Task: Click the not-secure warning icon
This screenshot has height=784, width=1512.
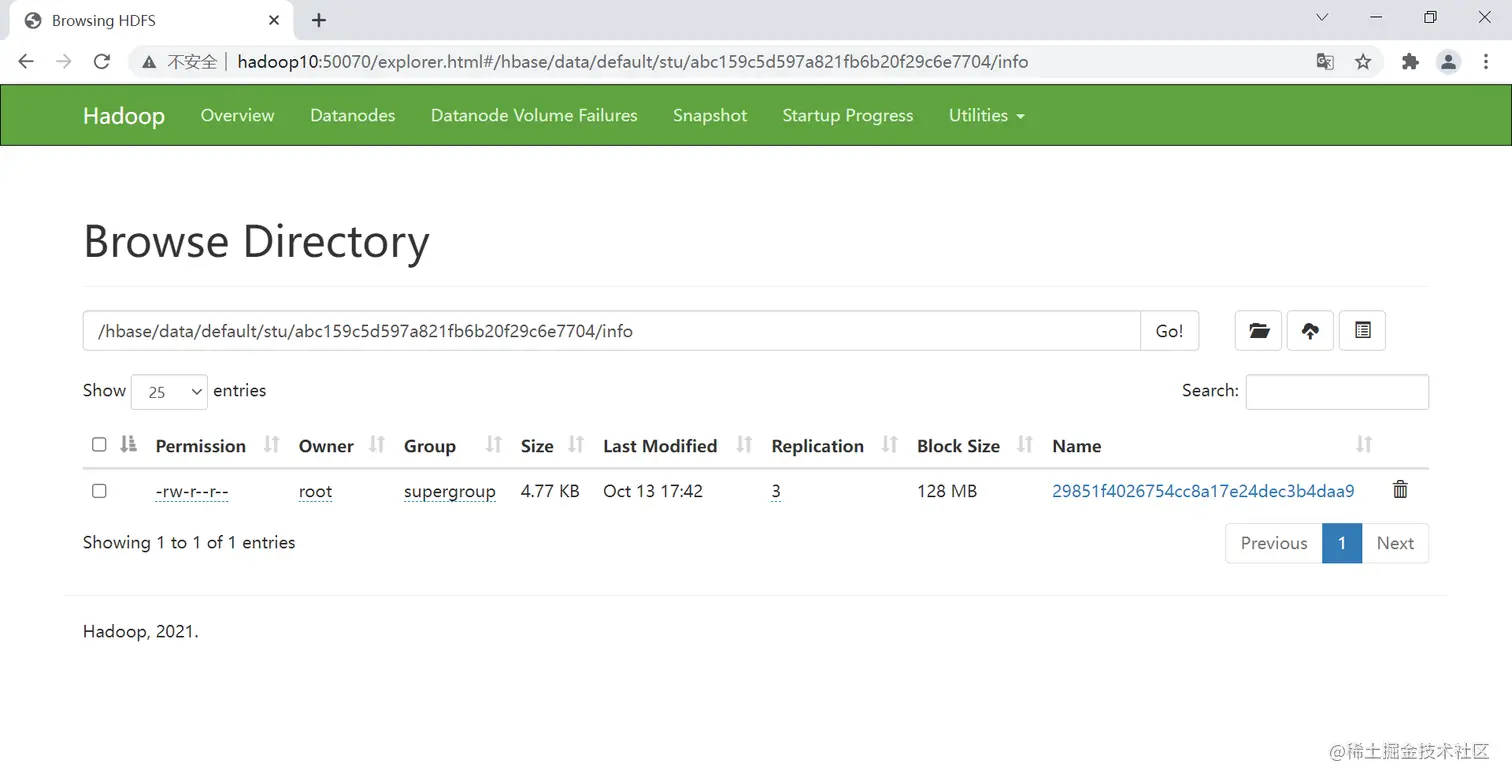Action: tap(149, 62)
